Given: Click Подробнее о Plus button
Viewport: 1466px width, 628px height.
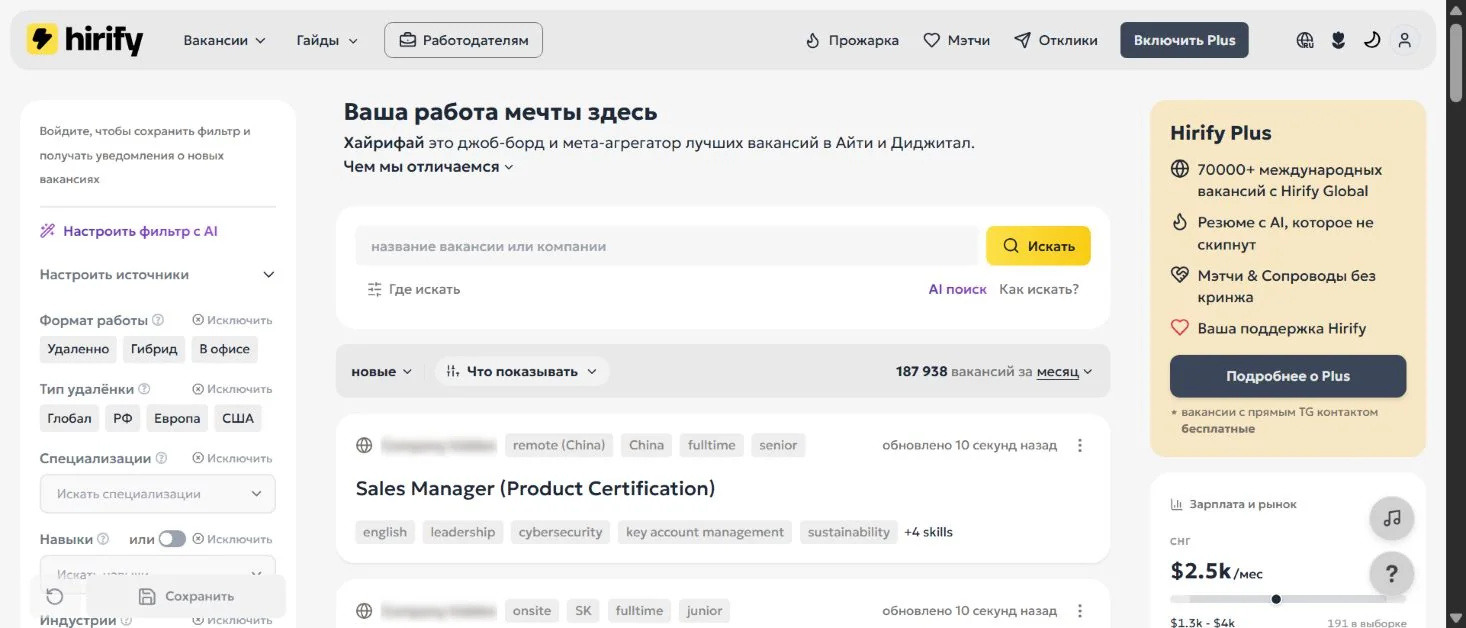Looking at the screenshot, I should [x=1288, y=376].
